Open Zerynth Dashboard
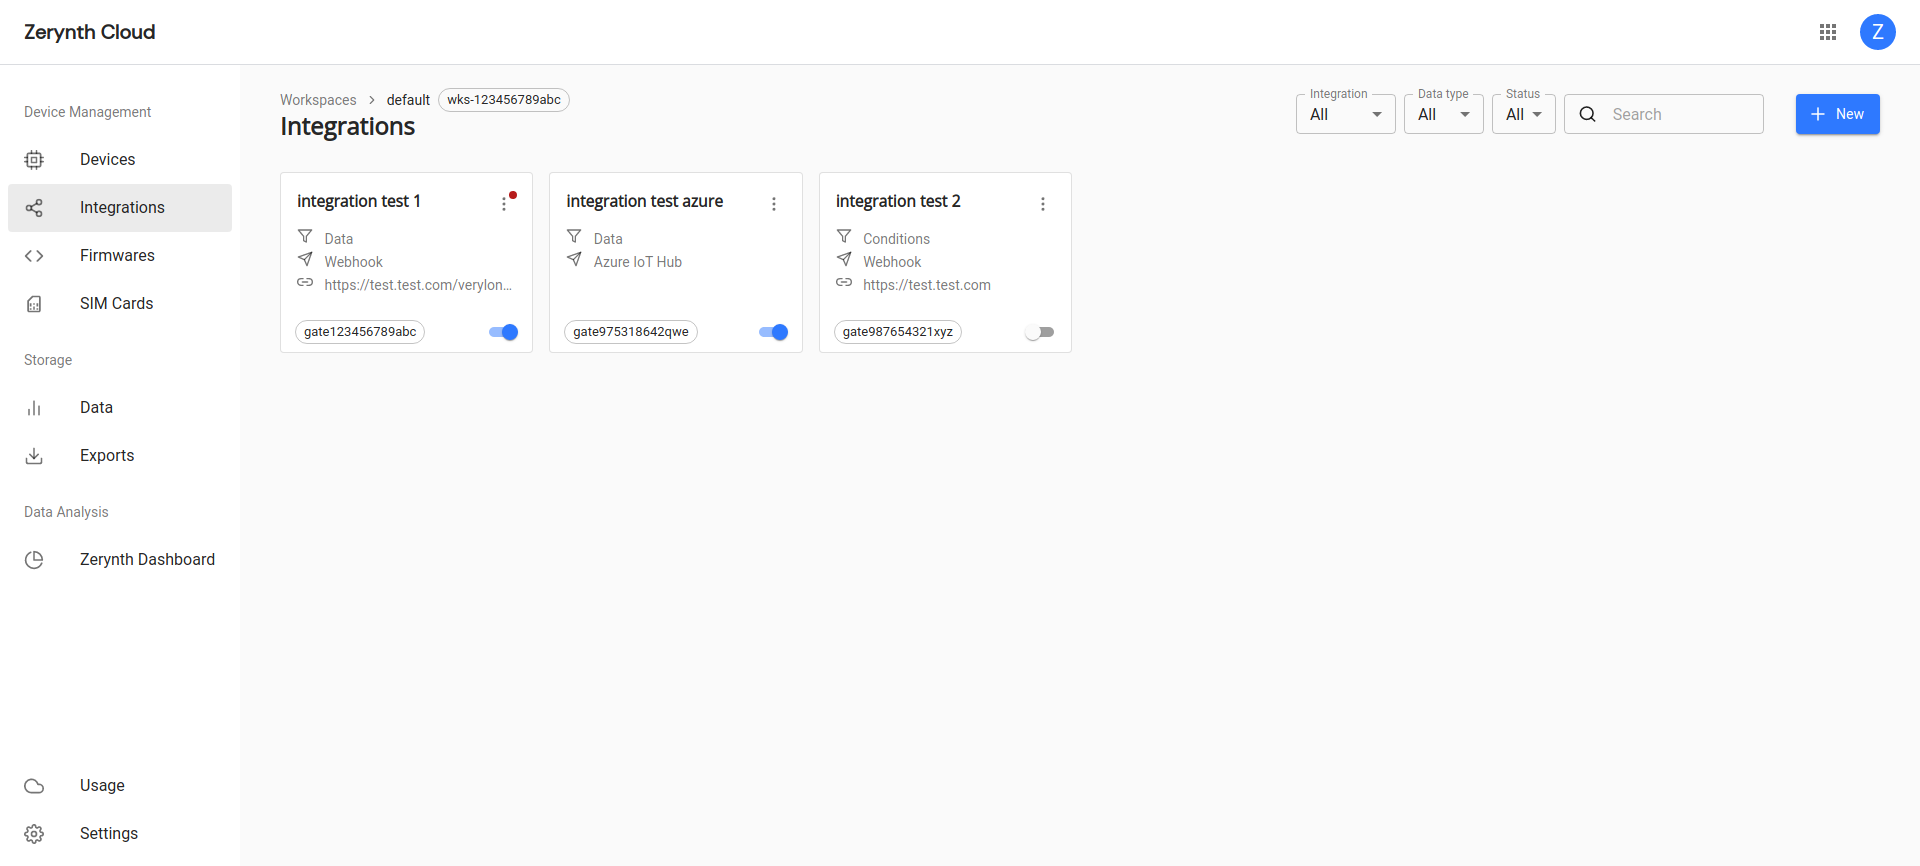 click(x=120, y=560)
